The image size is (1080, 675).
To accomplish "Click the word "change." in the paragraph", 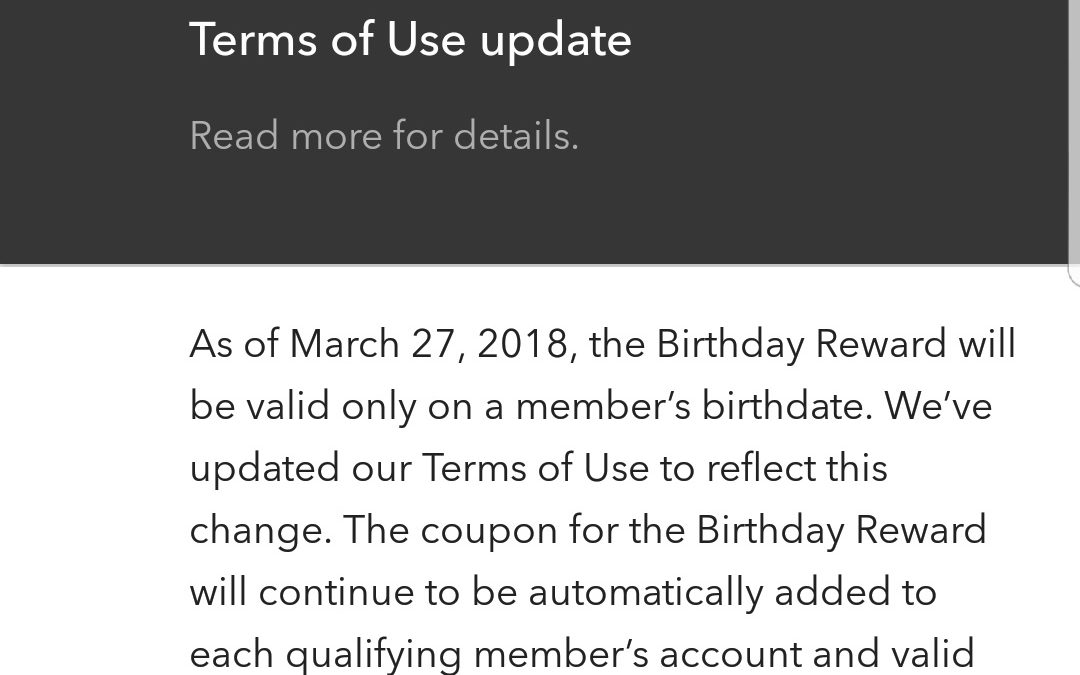I will tap(260, 531).
